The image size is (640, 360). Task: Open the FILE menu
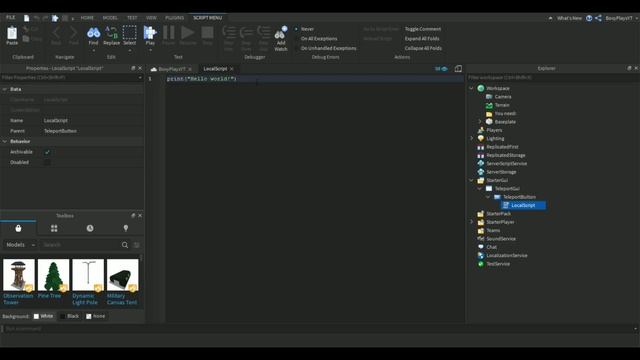pyautogui.click(x=11, y=18)
